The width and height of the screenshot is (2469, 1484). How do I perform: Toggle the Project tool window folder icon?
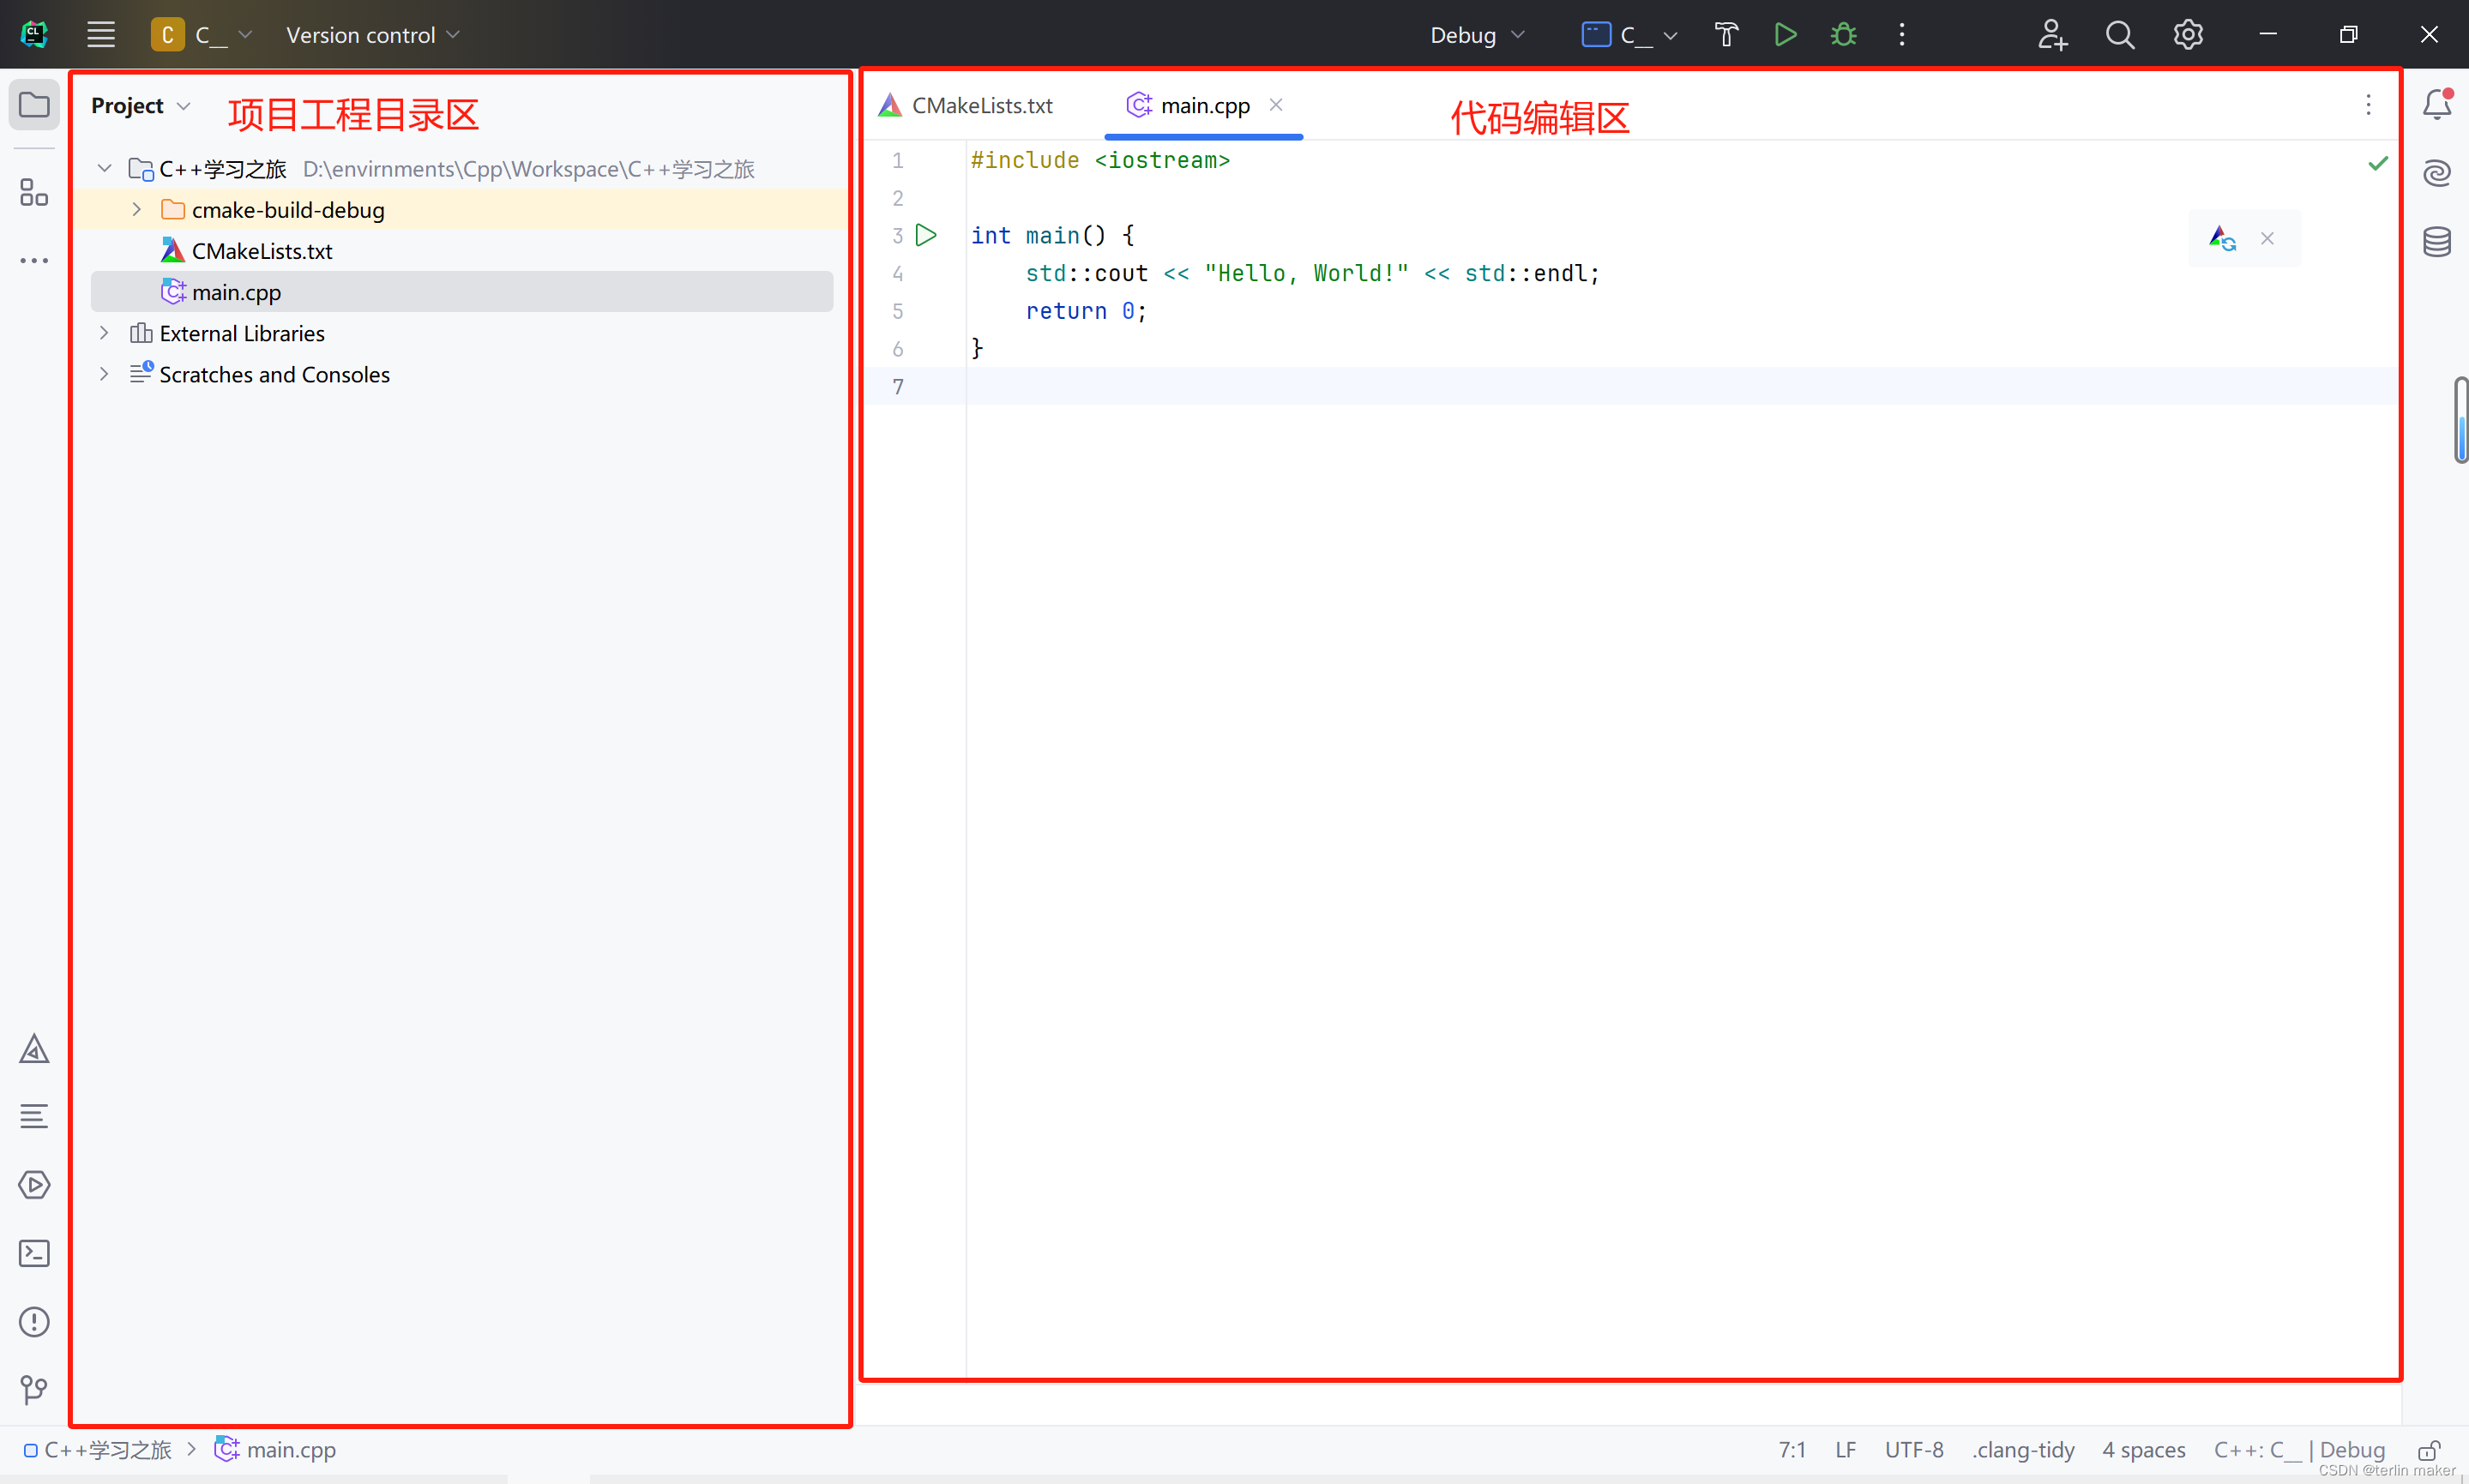tap(34, 105)
